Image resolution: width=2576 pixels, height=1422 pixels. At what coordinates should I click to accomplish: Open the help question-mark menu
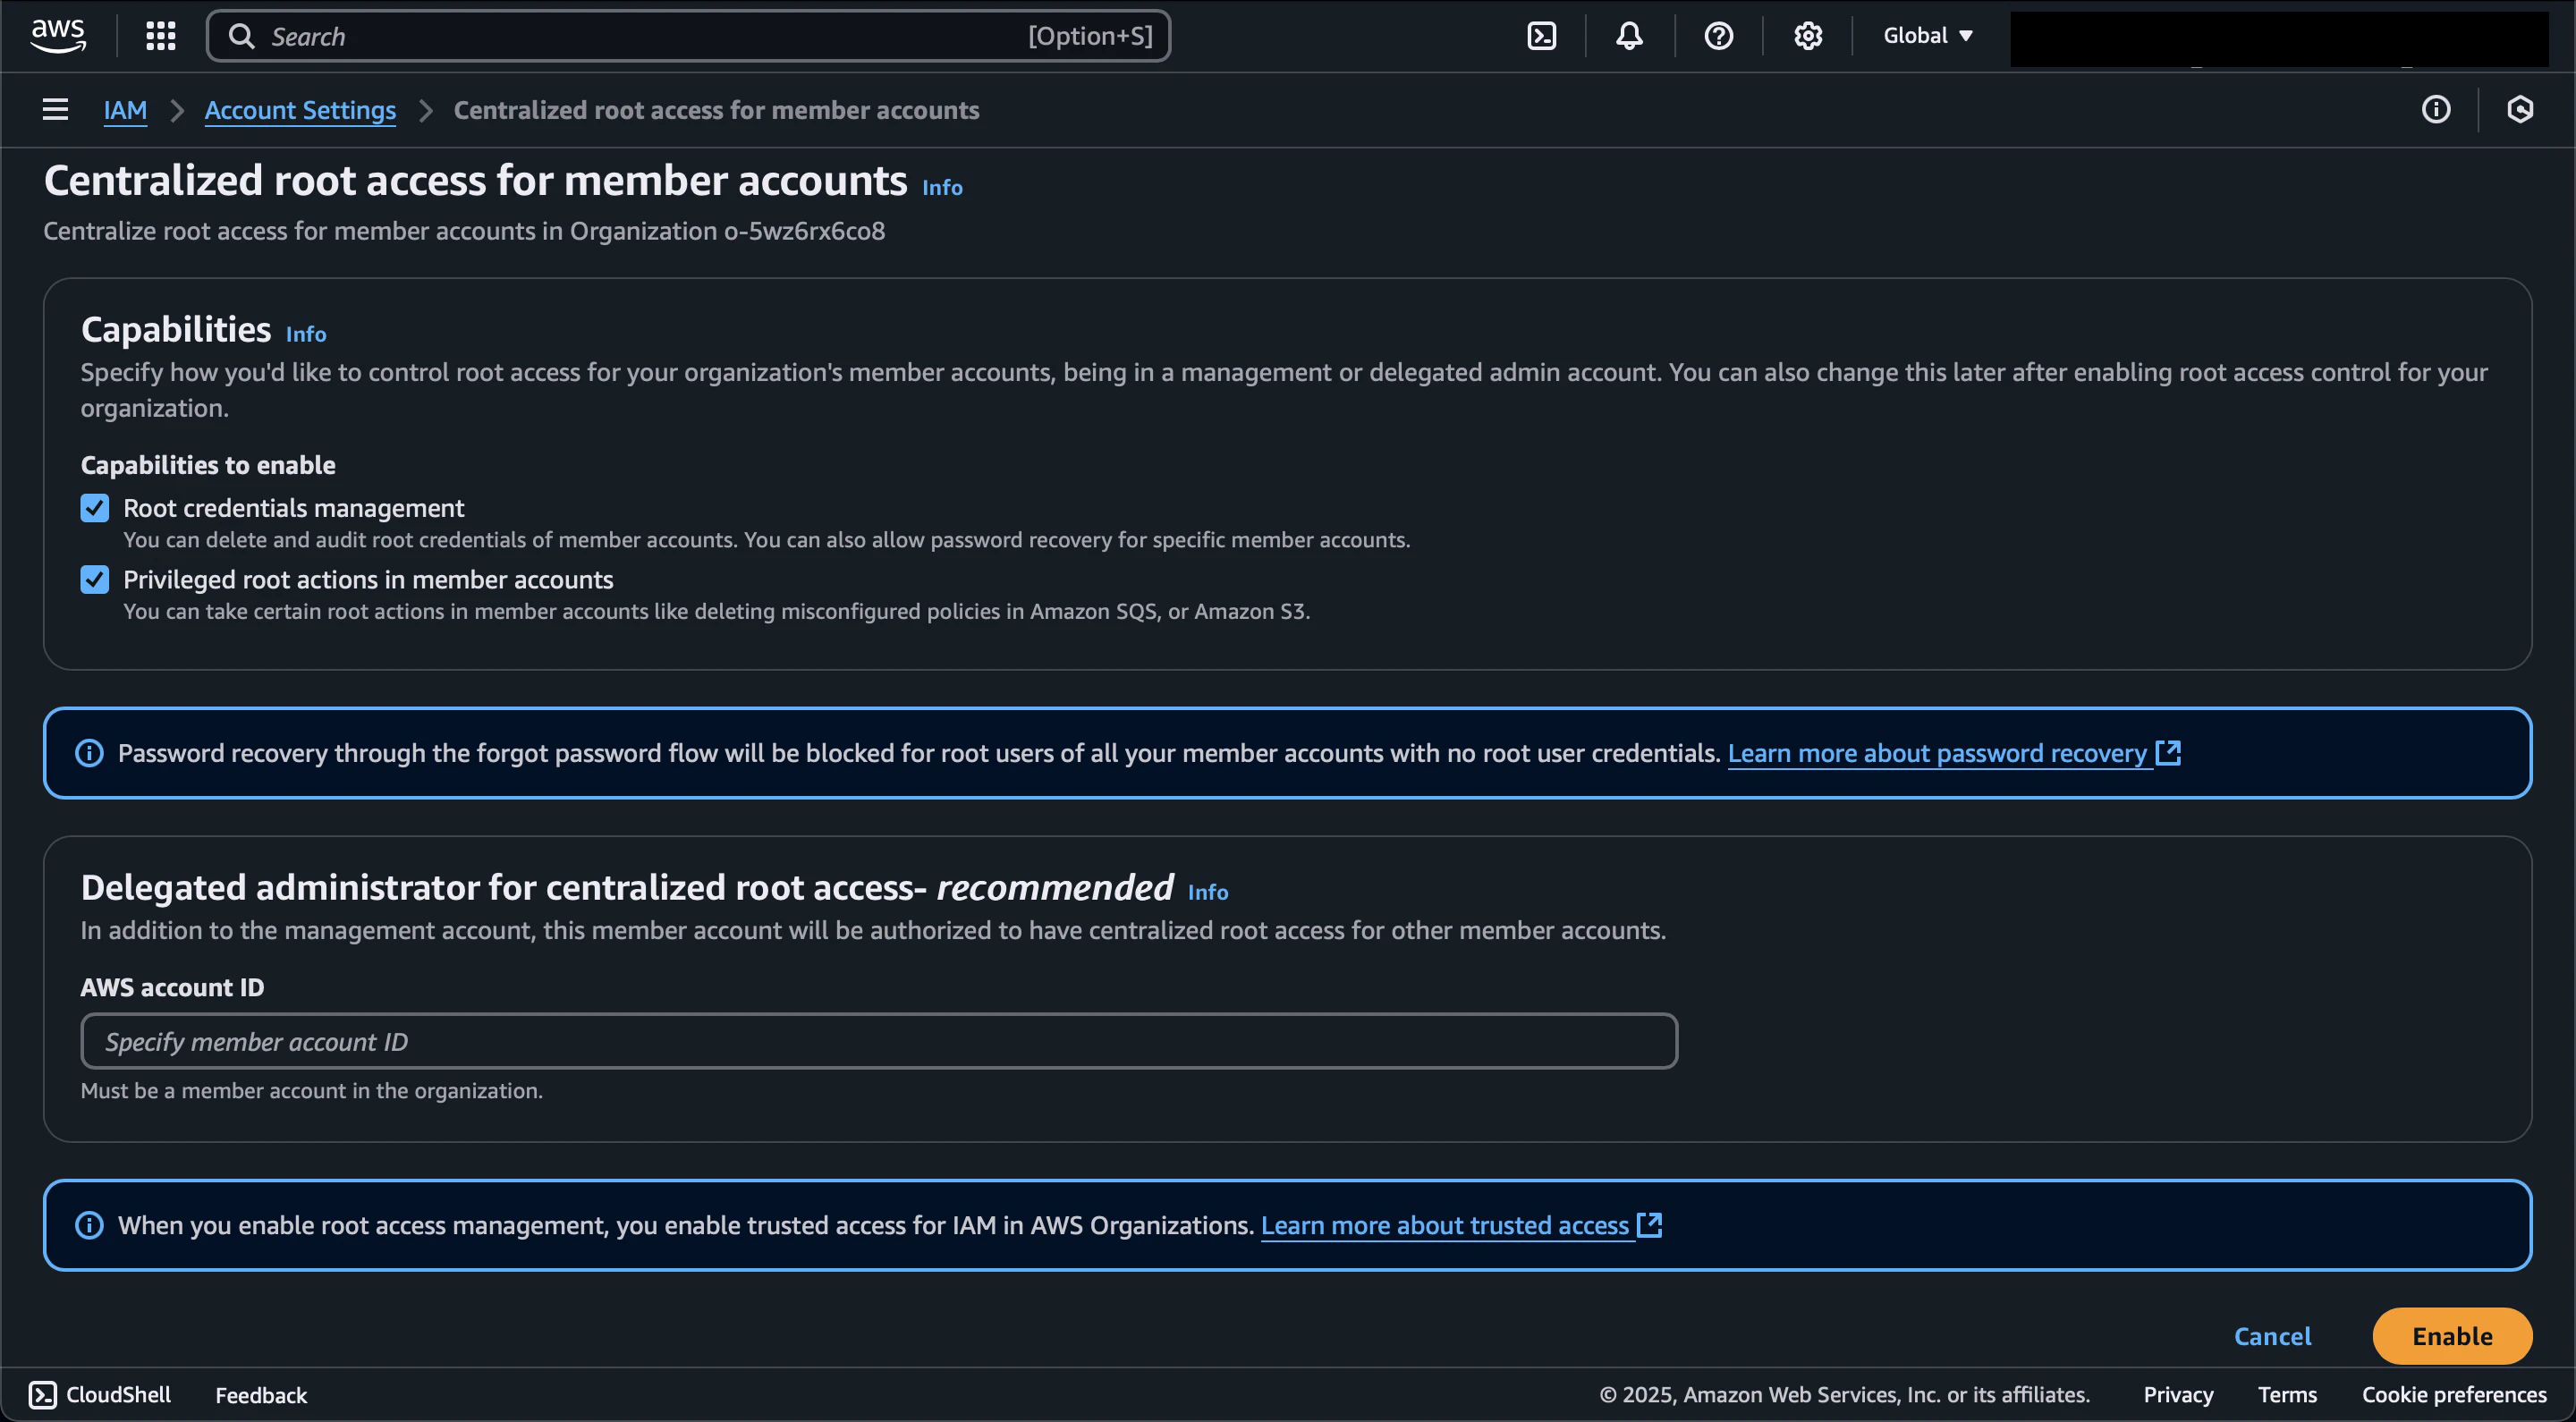(x=1718, y=36)
